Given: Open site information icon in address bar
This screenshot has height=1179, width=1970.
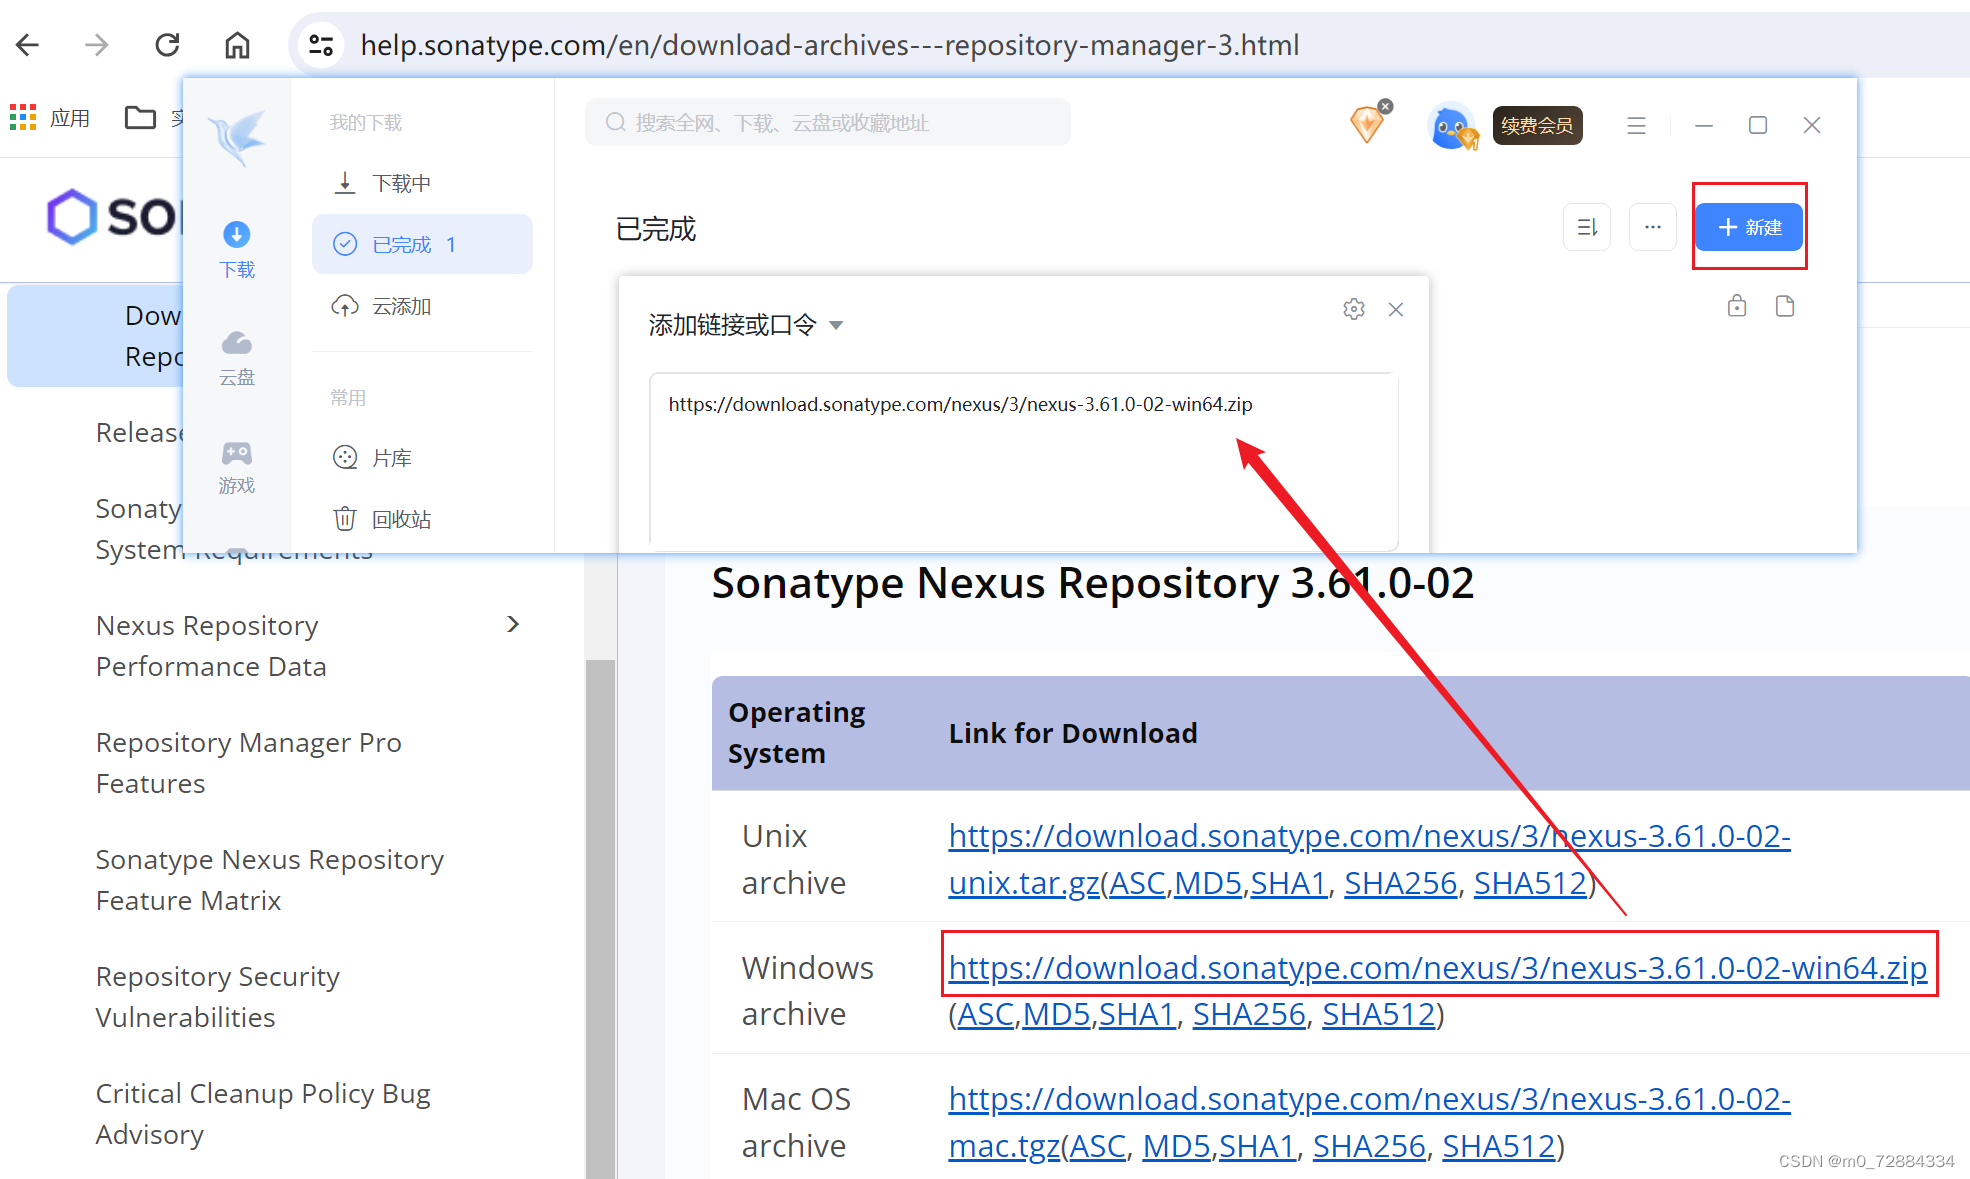Looking at the screenshot, I should [321, 45].
